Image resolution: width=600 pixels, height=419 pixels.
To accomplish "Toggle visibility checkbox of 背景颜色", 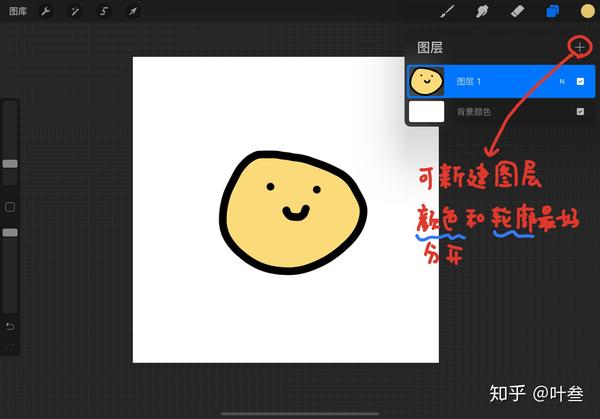I will pyautogui.click(x=580, y=111).
